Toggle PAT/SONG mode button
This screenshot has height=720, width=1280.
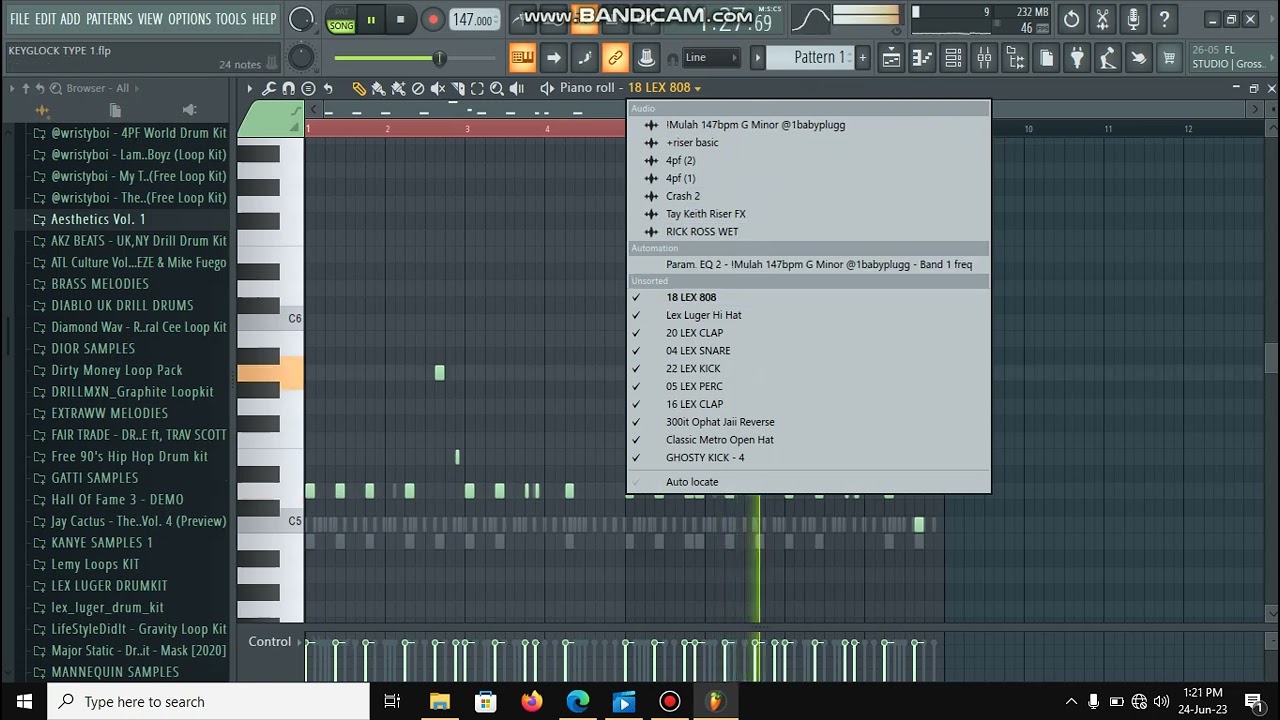coord(341,20)
